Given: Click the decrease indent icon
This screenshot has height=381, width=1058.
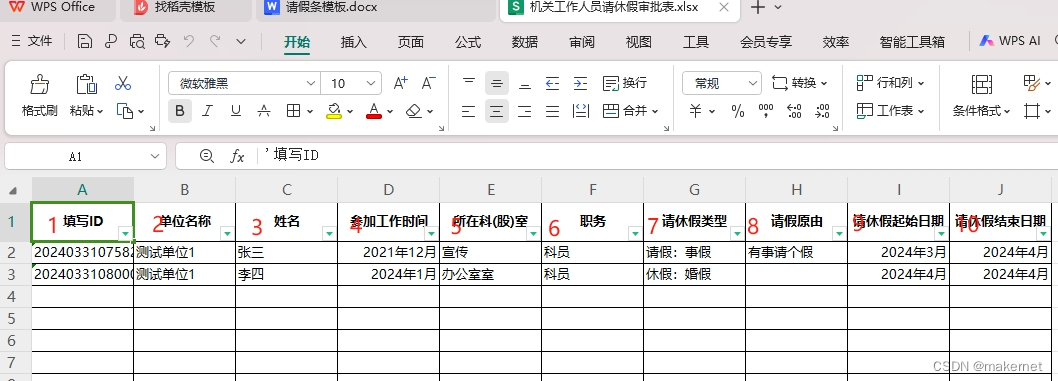Looking at the screenshot, I should click(x=553, y=83).
